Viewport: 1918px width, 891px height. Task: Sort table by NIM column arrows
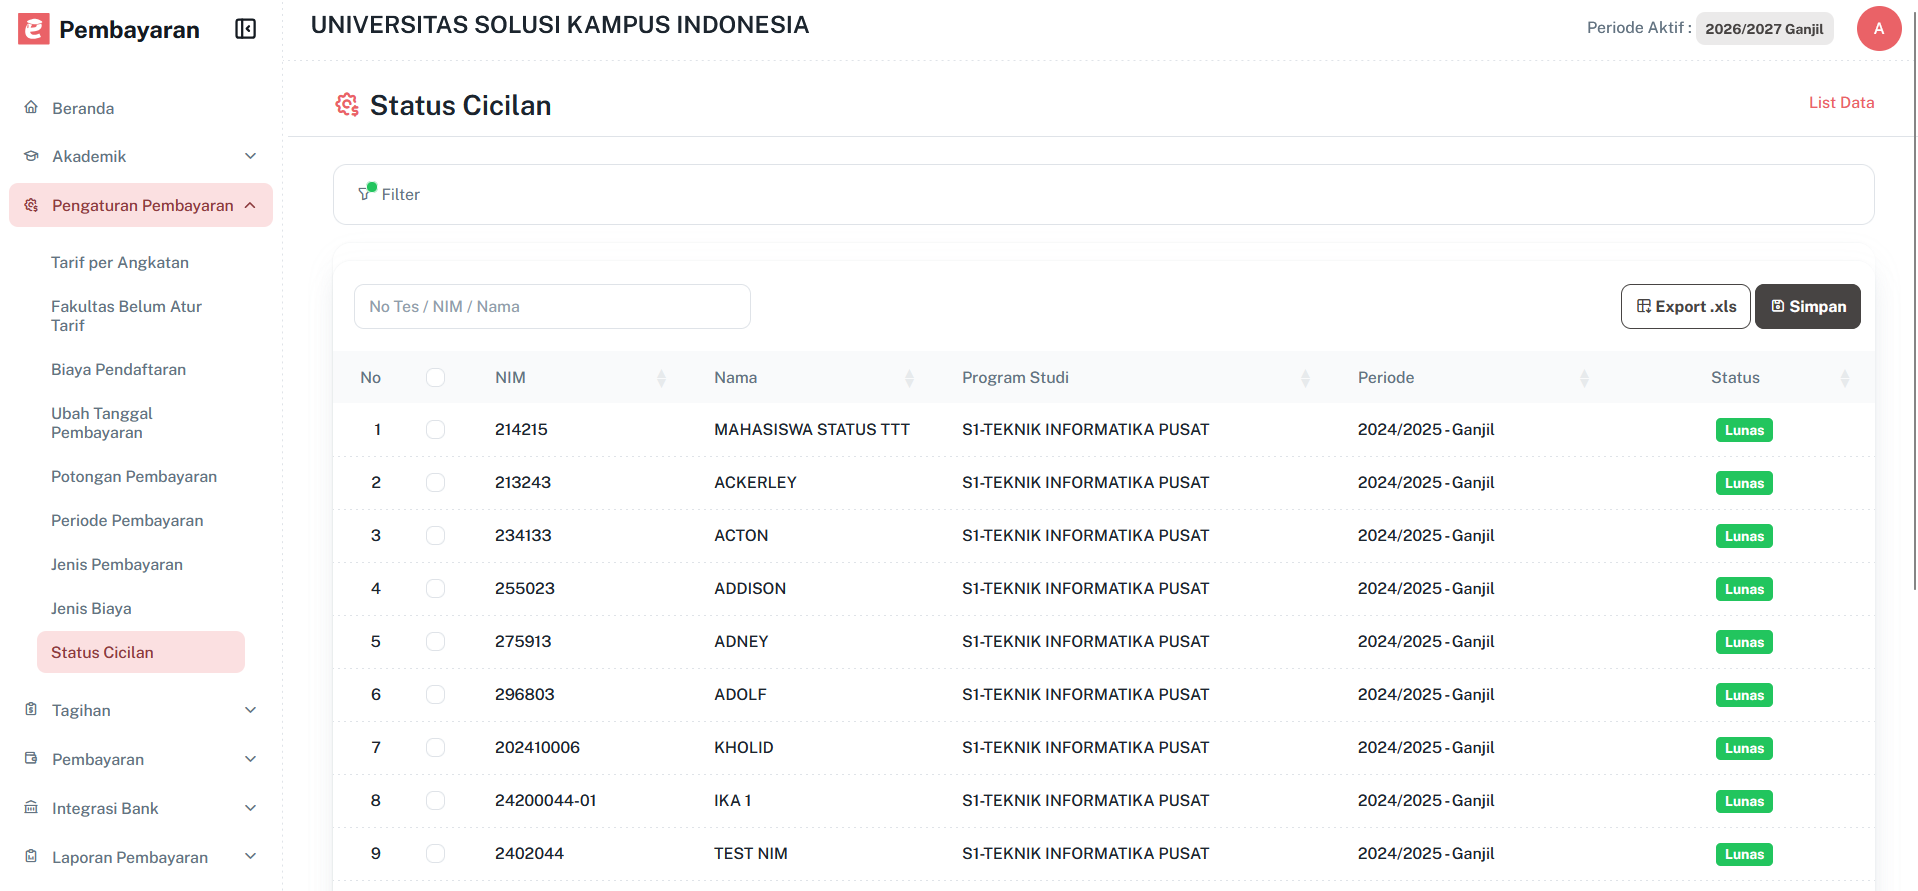[x=661, y=378]
